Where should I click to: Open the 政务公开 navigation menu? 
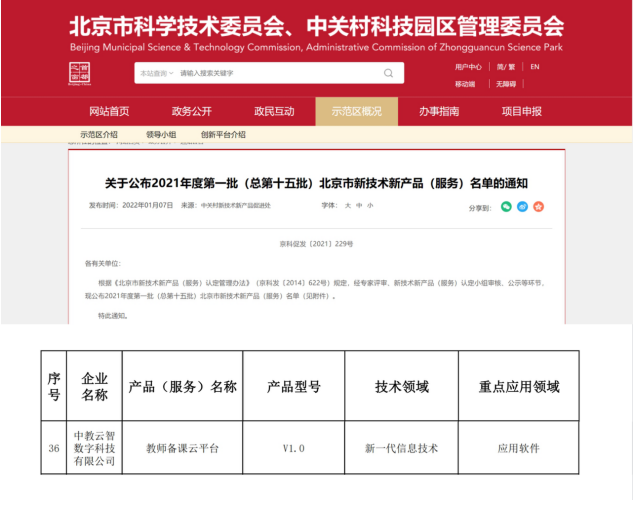click(191, 111)
